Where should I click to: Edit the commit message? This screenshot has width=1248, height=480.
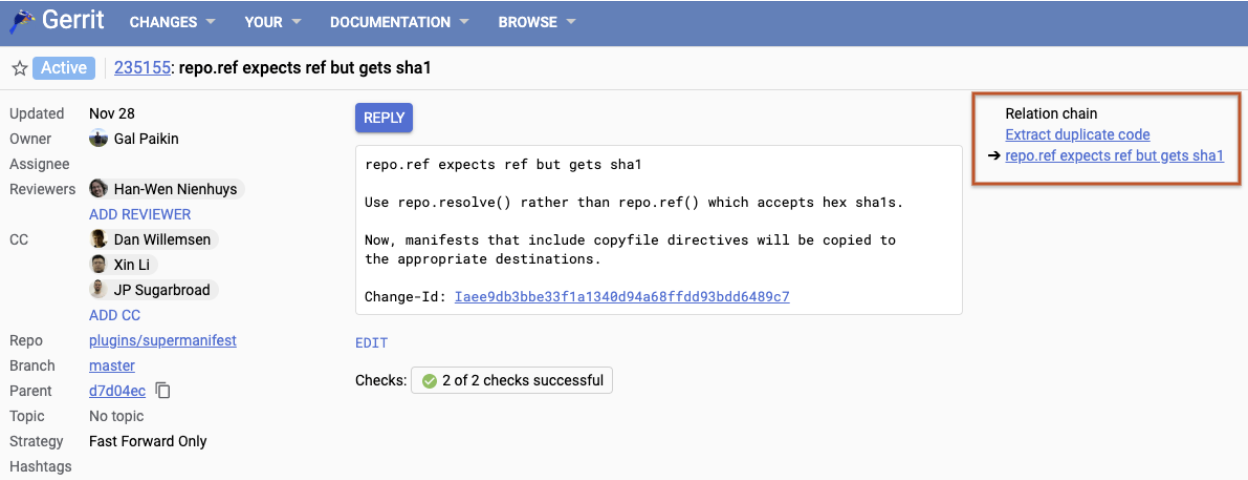[371, 343]
